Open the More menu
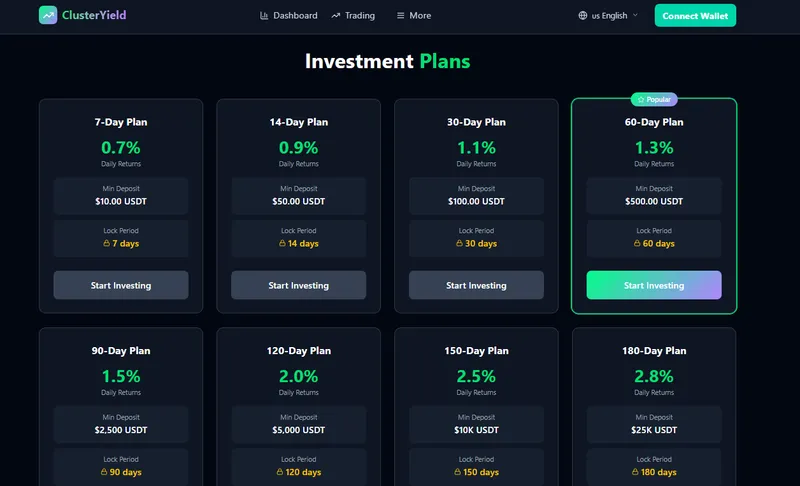Screen dimensions: 800x486 pyautogui.click(x=414, y=16)
